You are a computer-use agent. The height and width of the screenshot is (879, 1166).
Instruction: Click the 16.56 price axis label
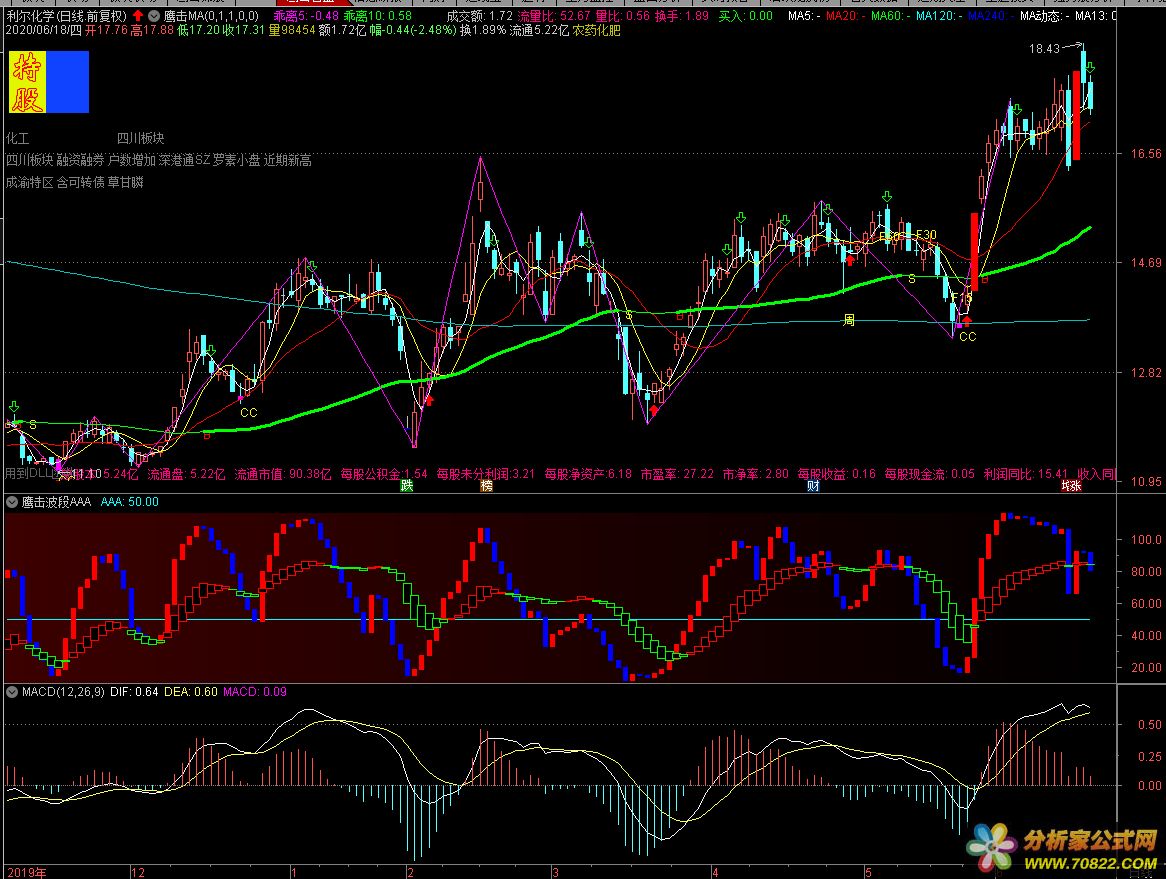pos(1146,154)
